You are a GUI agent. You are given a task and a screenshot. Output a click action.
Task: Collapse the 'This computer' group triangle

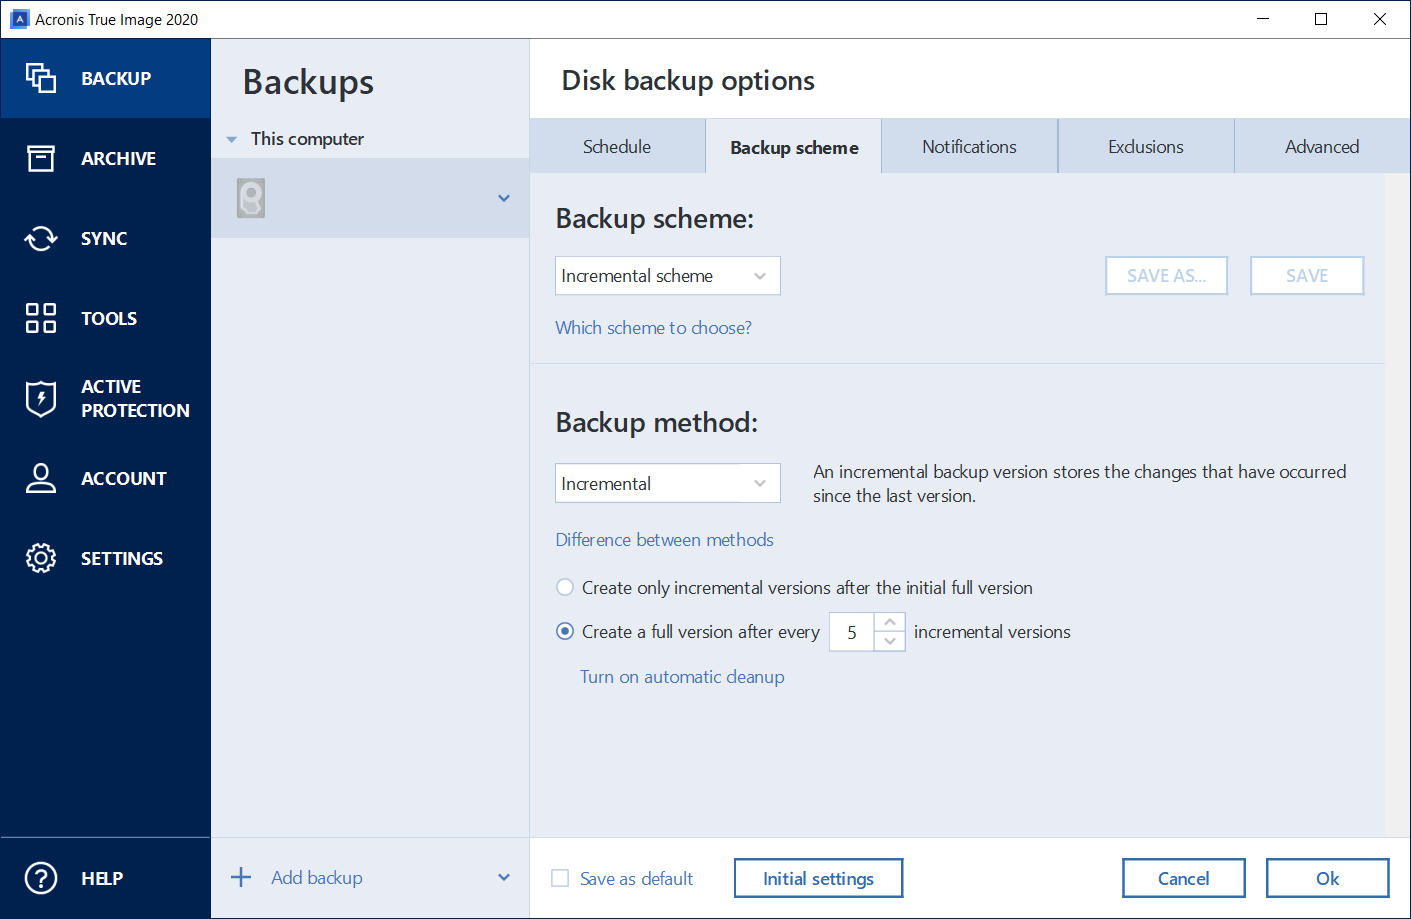(232, 139)
